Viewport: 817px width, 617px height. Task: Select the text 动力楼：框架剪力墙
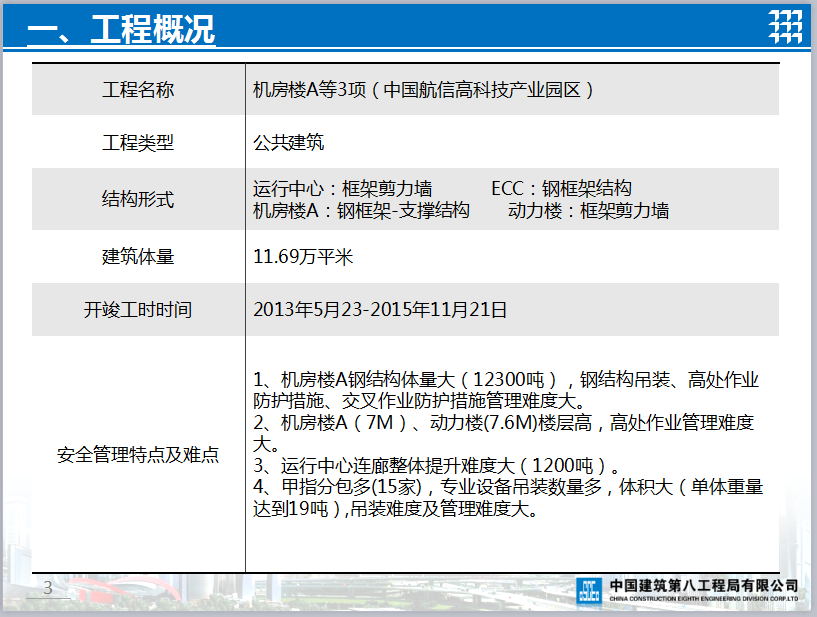click(x=589, y=211)
